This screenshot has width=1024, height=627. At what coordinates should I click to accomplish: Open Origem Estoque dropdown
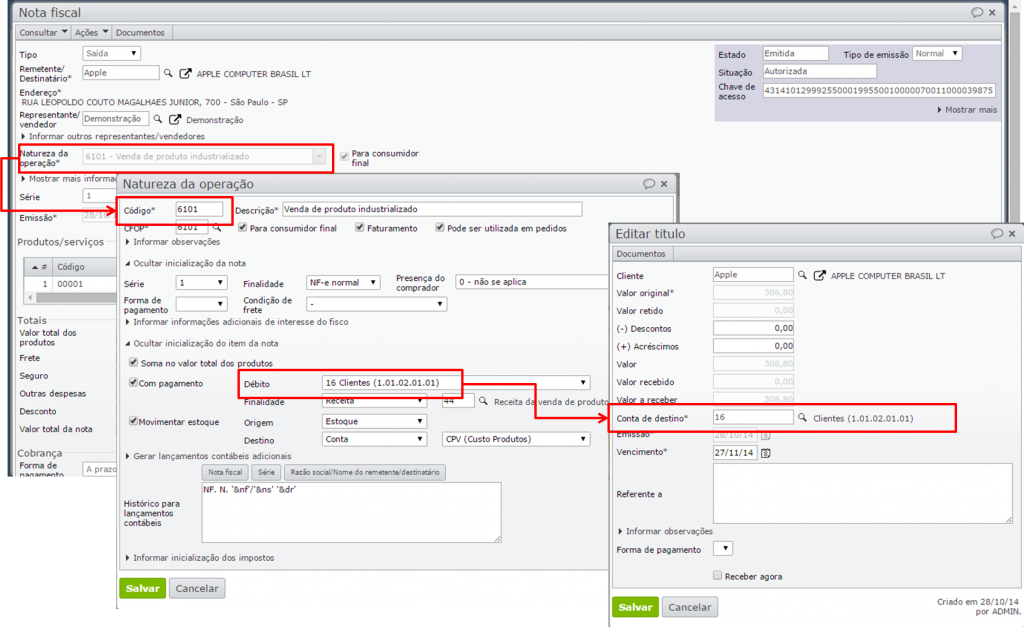[x=374, y=421]
